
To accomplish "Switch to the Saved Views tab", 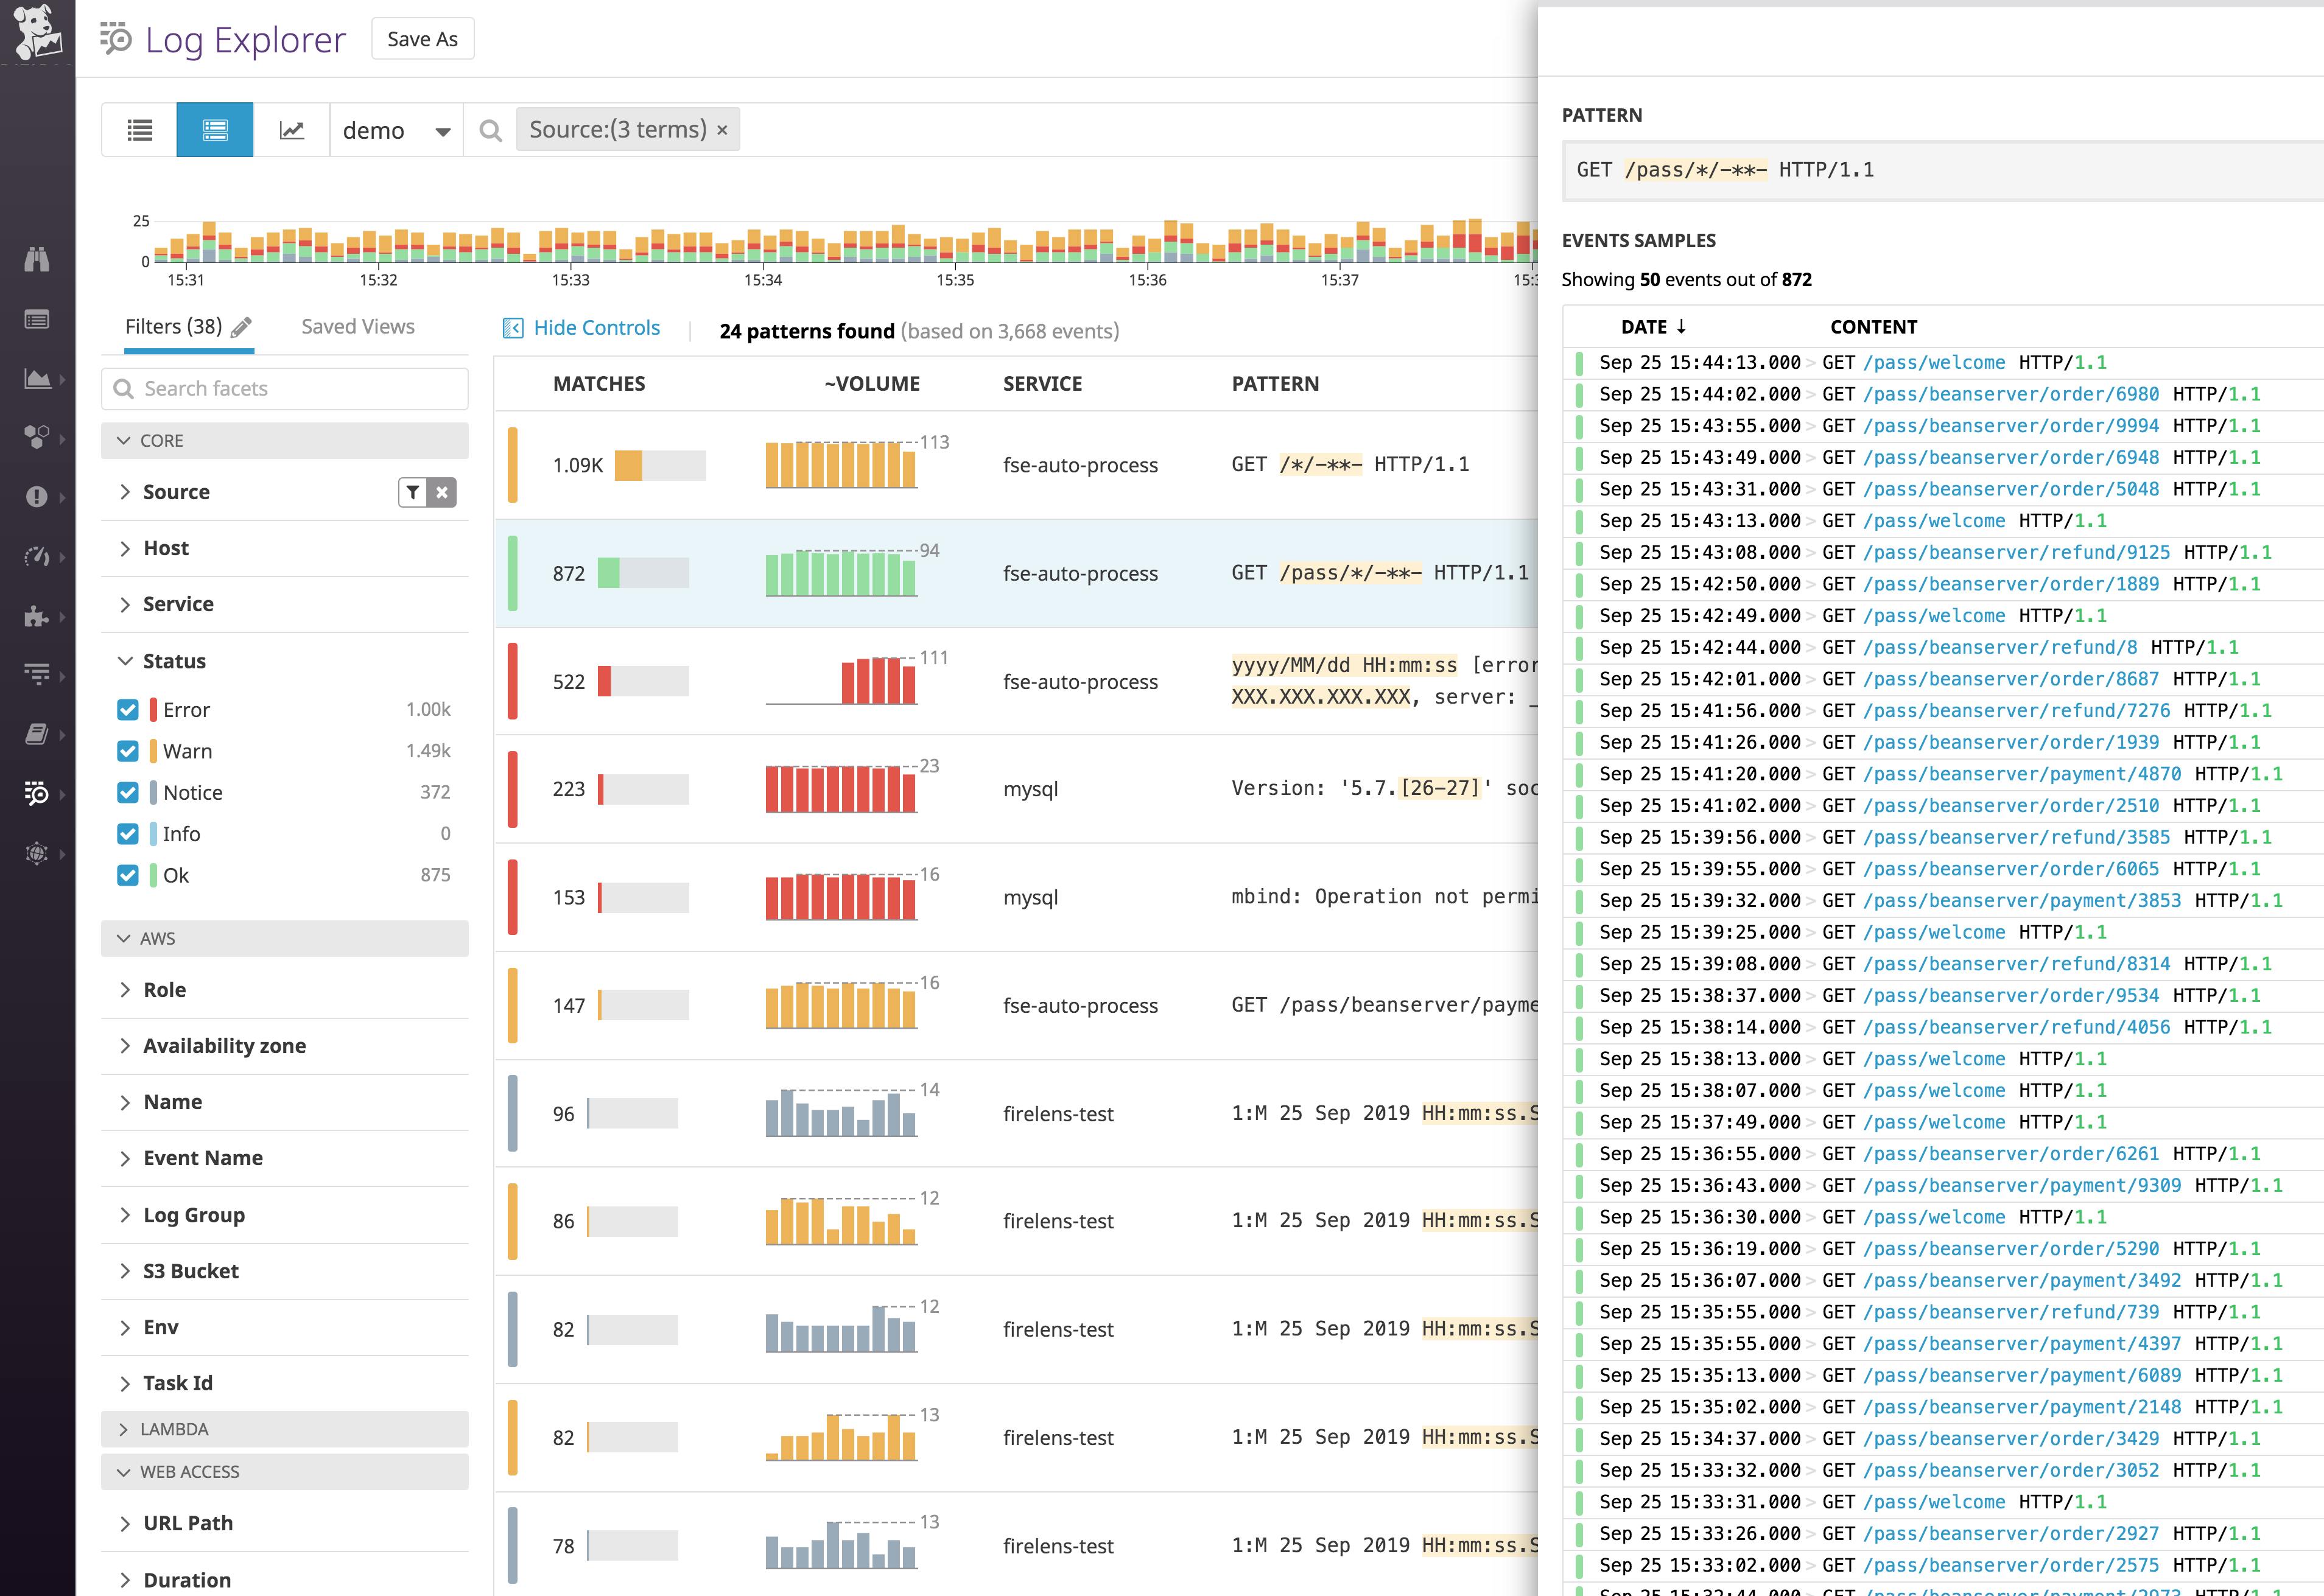I will [x=357, y=326].
